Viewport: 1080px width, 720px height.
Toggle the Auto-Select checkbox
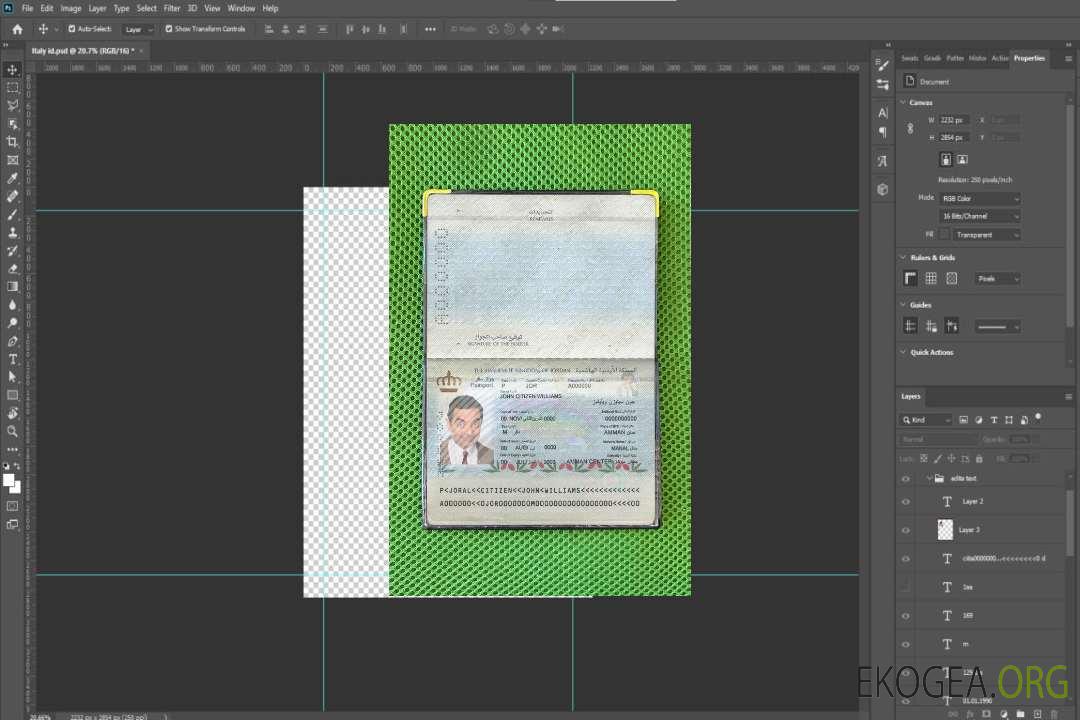coord(72,29)
